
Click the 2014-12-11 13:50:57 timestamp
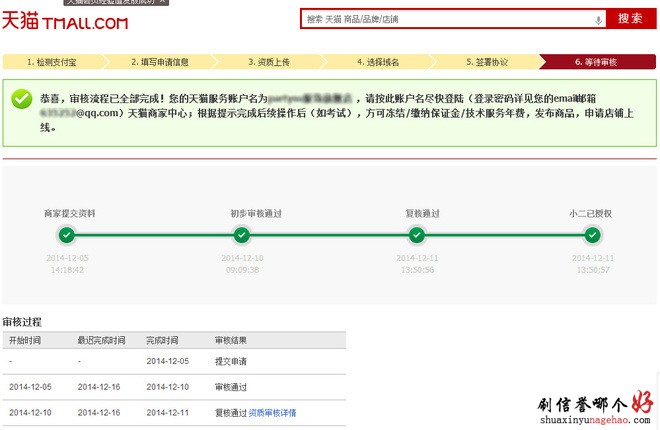tap(593, 264)
